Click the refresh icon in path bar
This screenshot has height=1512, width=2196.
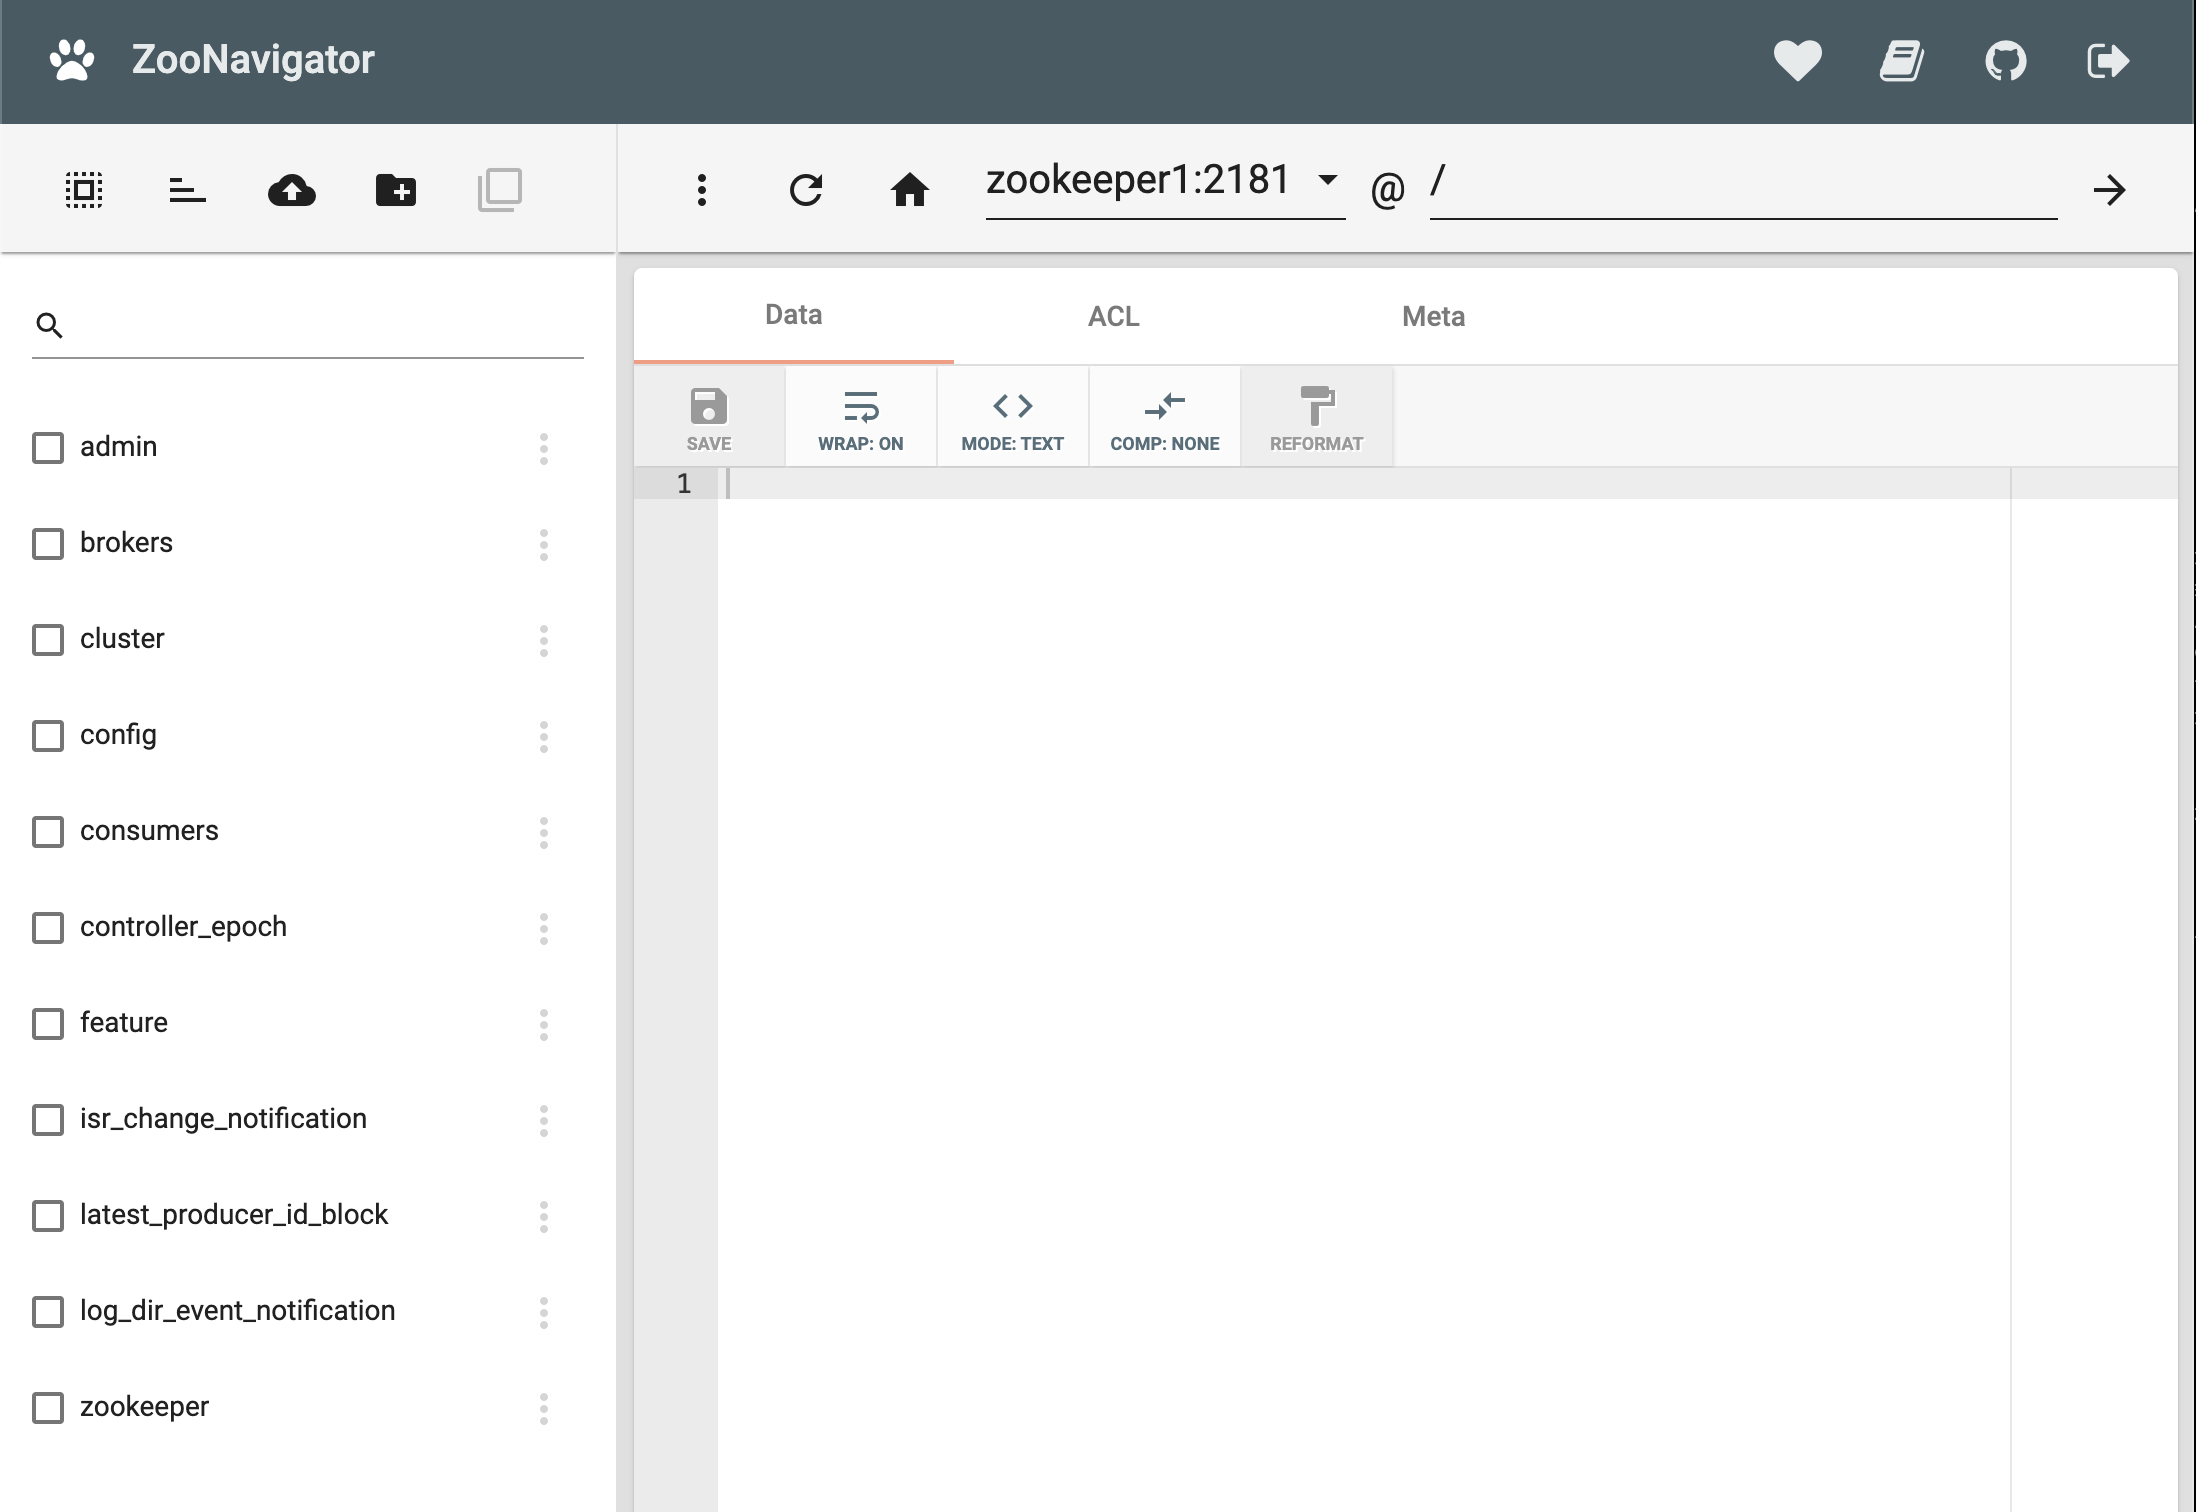[805, 189]
